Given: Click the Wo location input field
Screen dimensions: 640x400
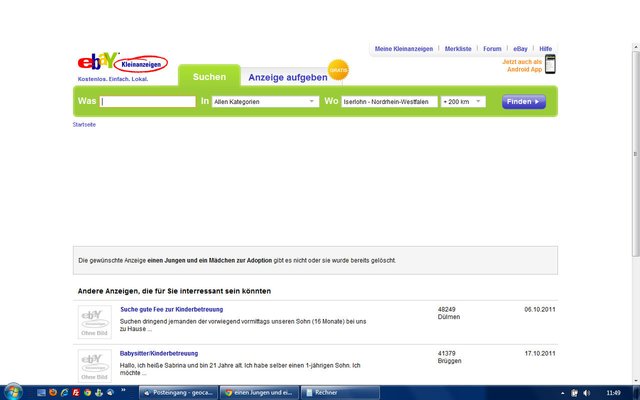Looking at the screenshot, I should [389, 102].
